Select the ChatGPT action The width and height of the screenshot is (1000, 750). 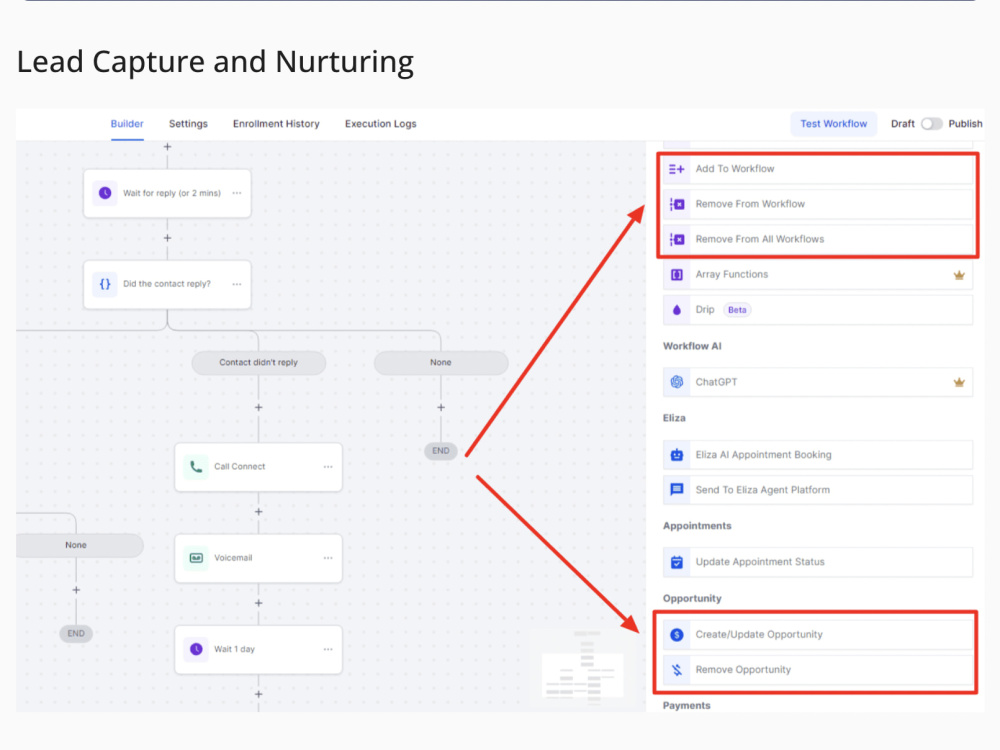click(x=818, y=382)
